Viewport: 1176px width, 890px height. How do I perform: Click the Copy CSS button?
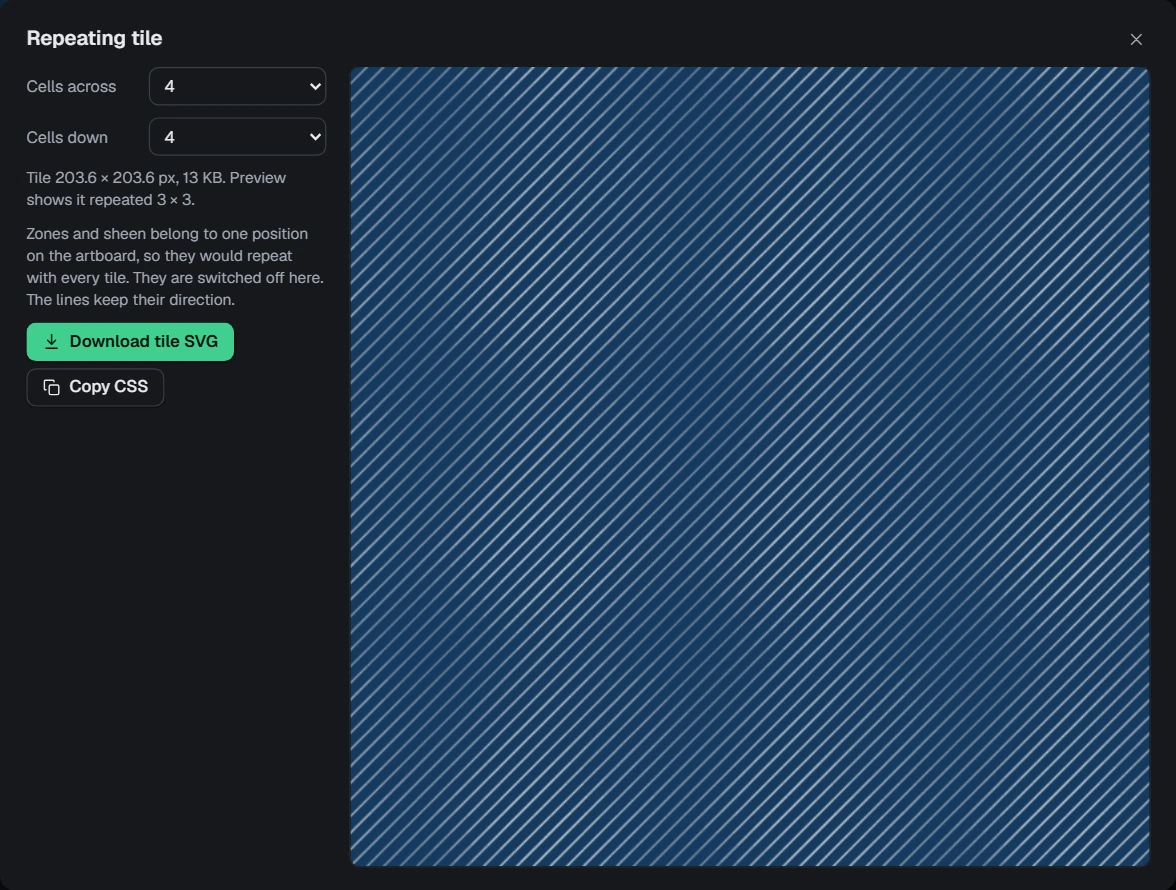click(x=95, y=387)
